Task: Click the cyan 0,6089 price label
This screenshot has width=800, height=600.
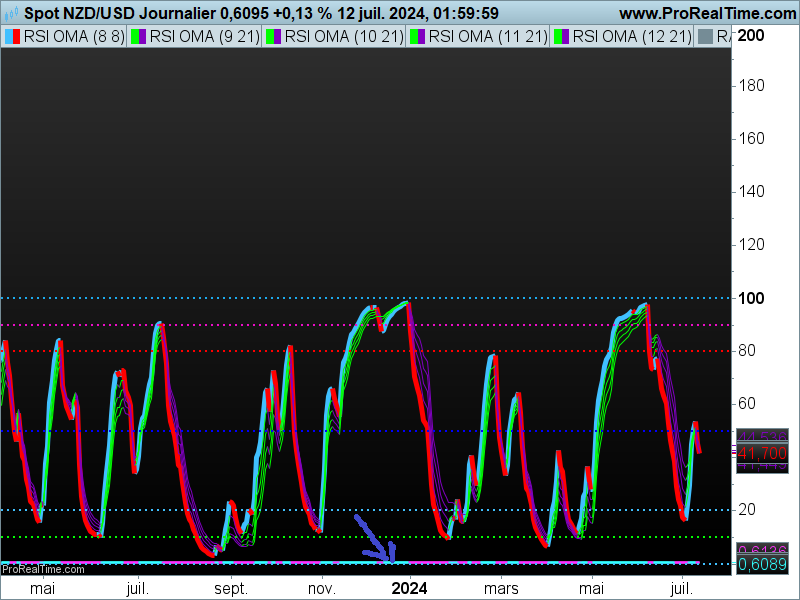Action: point(762,564)
